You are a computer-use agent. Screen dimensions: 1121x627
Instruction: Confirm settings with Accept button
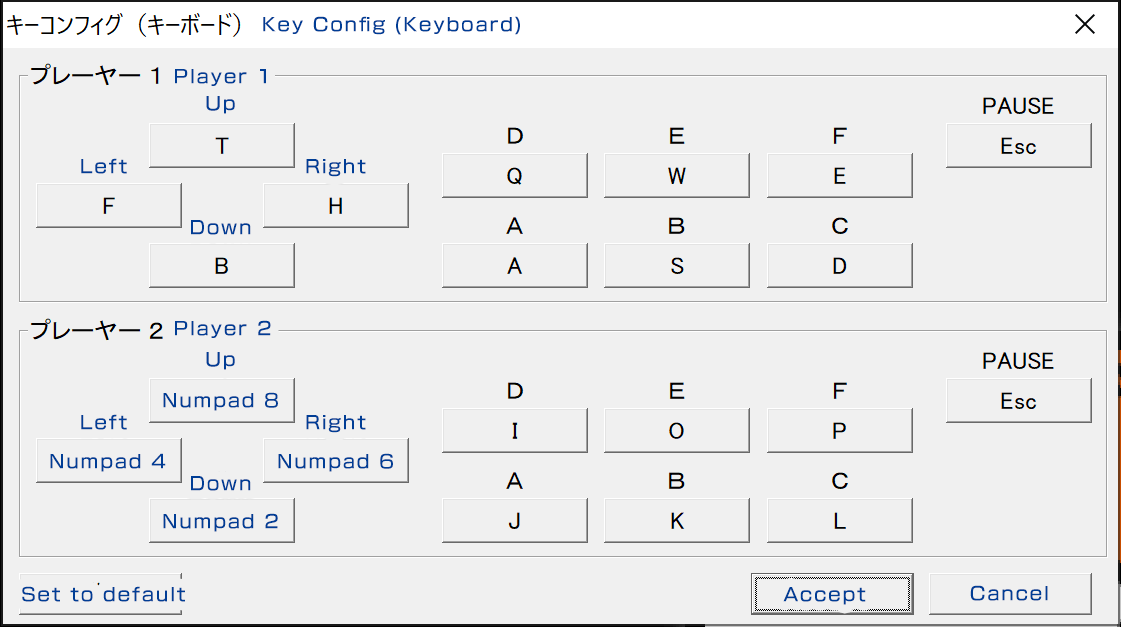[x=831, y=594]
